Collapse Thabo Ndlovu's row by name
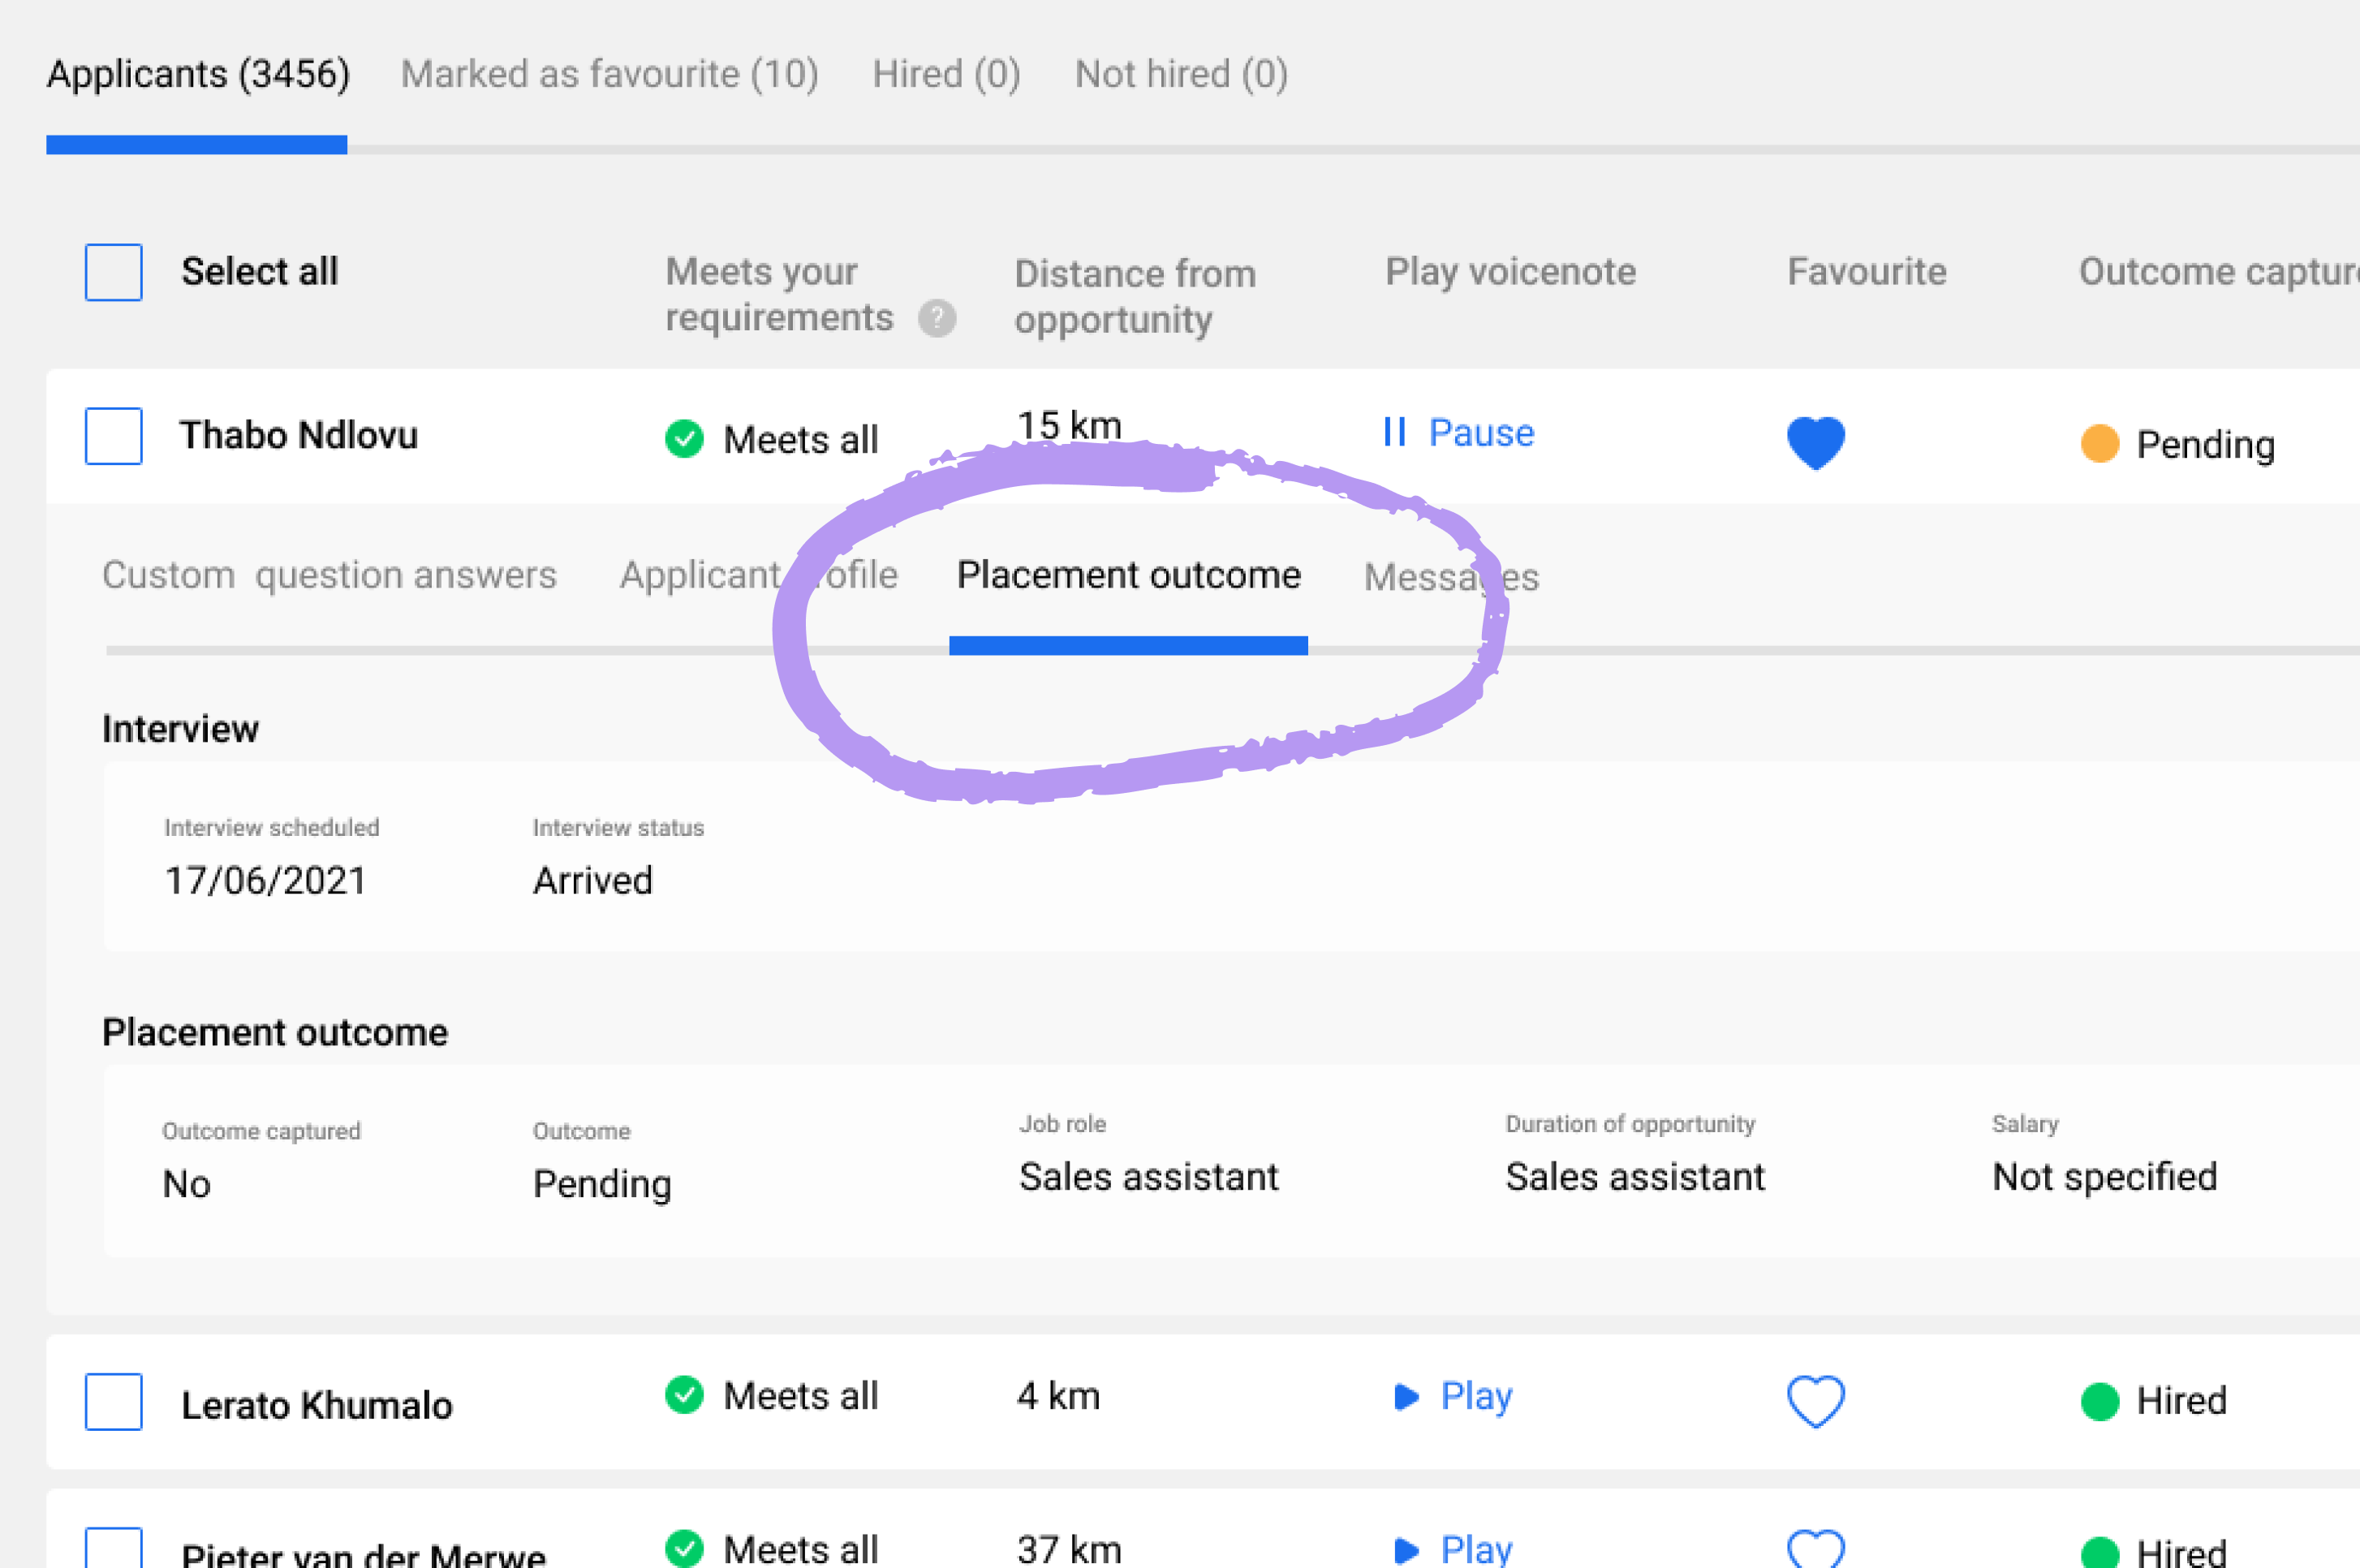 tap(298, 436)
